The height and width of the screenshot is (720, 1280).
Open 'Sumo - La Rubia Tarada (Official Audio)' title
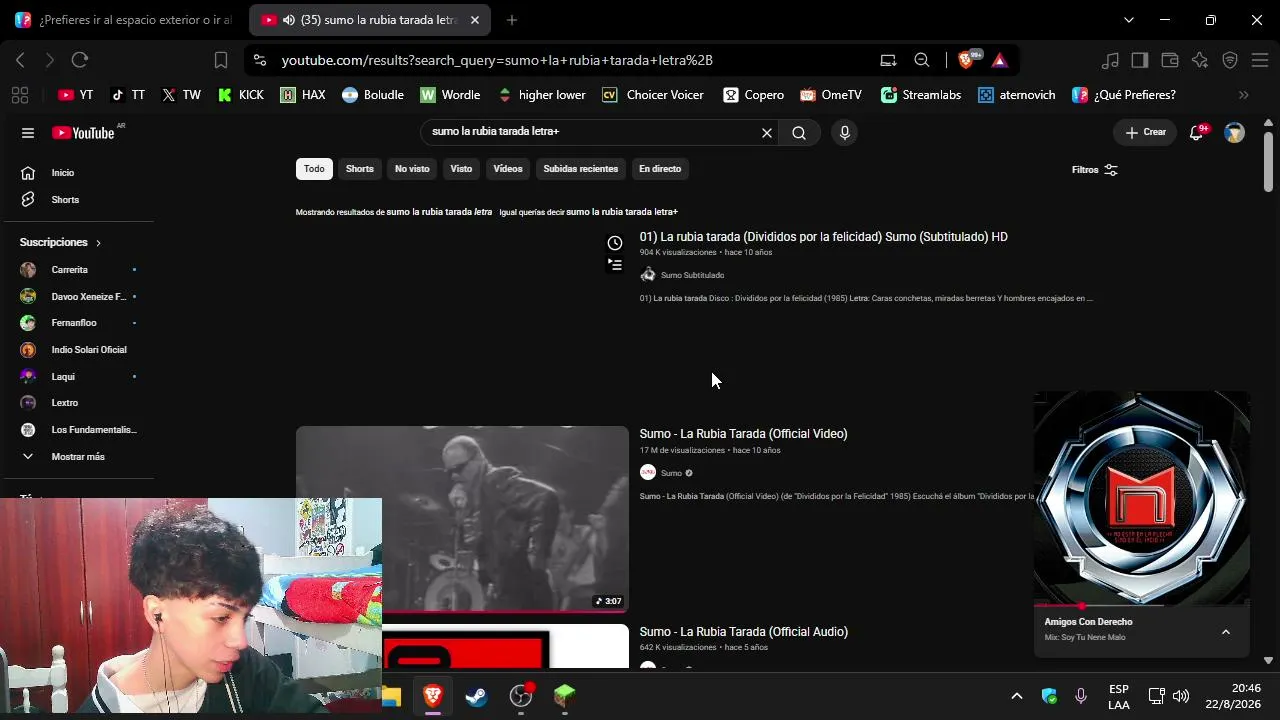point(744,632)
